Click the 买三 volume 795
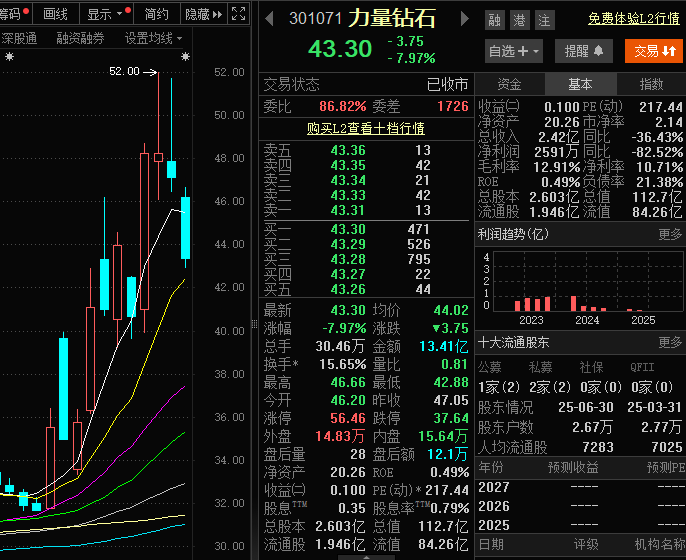Viewport: 686px width, 560px height. [419, 259]
